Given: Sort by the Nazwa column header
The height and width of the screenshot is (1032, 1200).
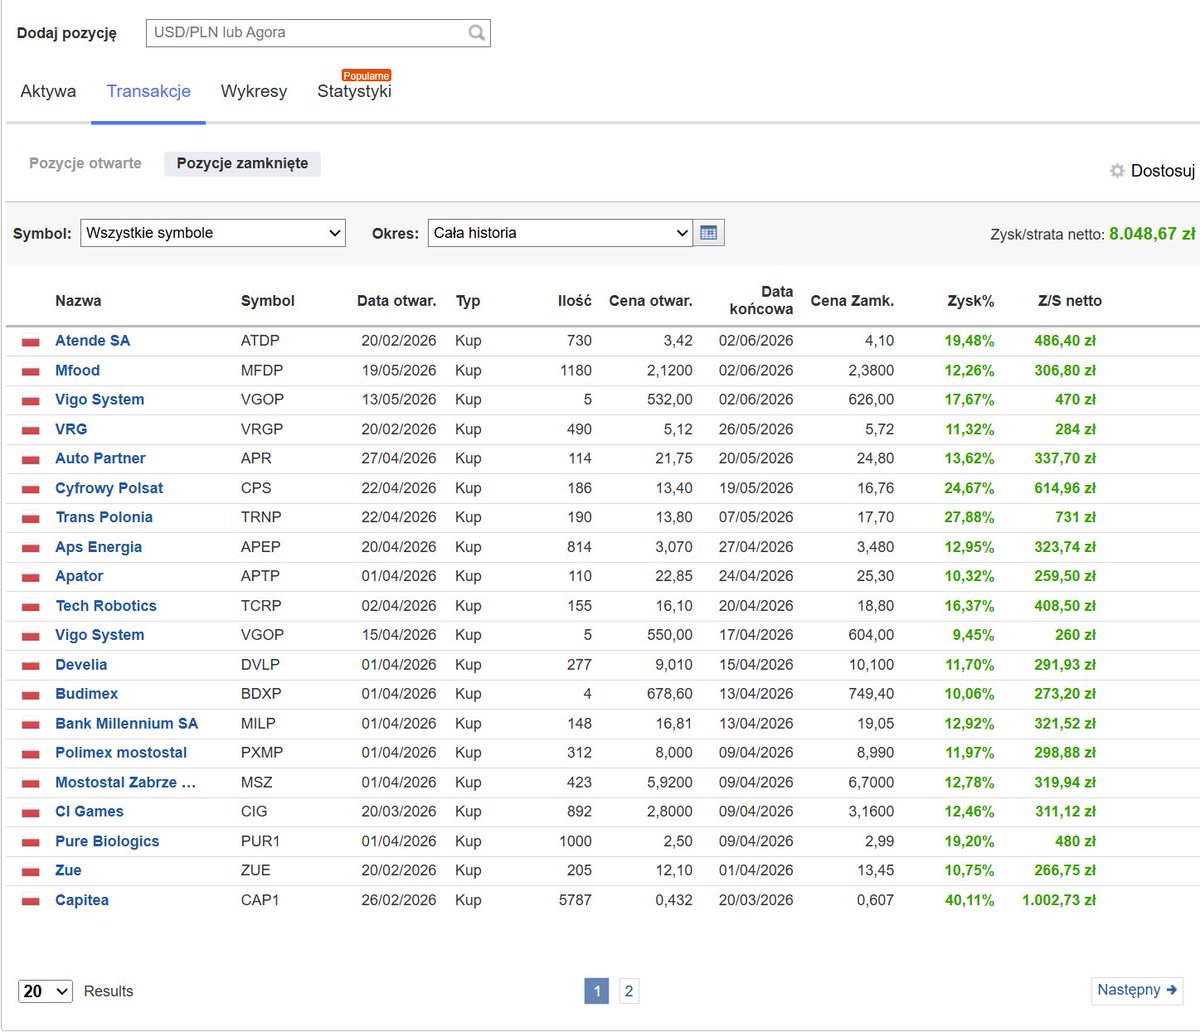Looking at the screenshot, I should click(78, 300).
